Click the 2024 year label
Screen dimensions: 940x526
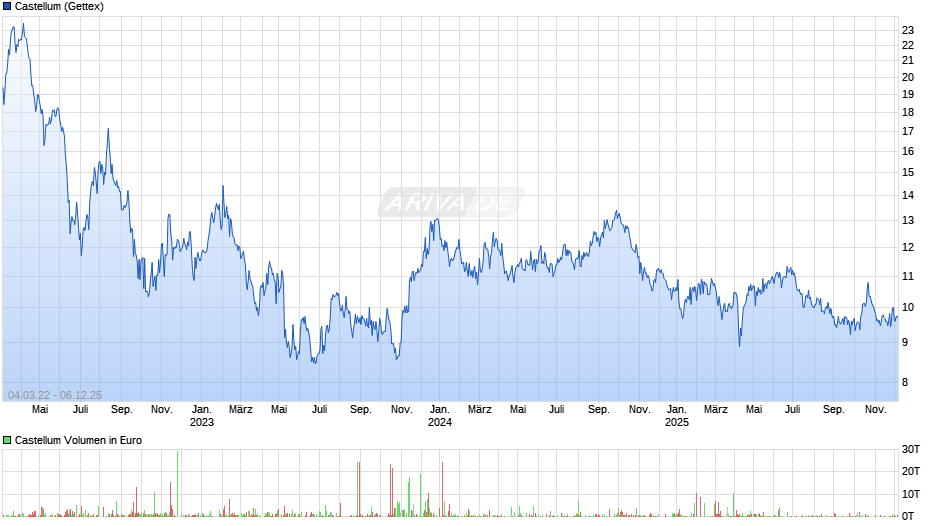pos(439,422)
